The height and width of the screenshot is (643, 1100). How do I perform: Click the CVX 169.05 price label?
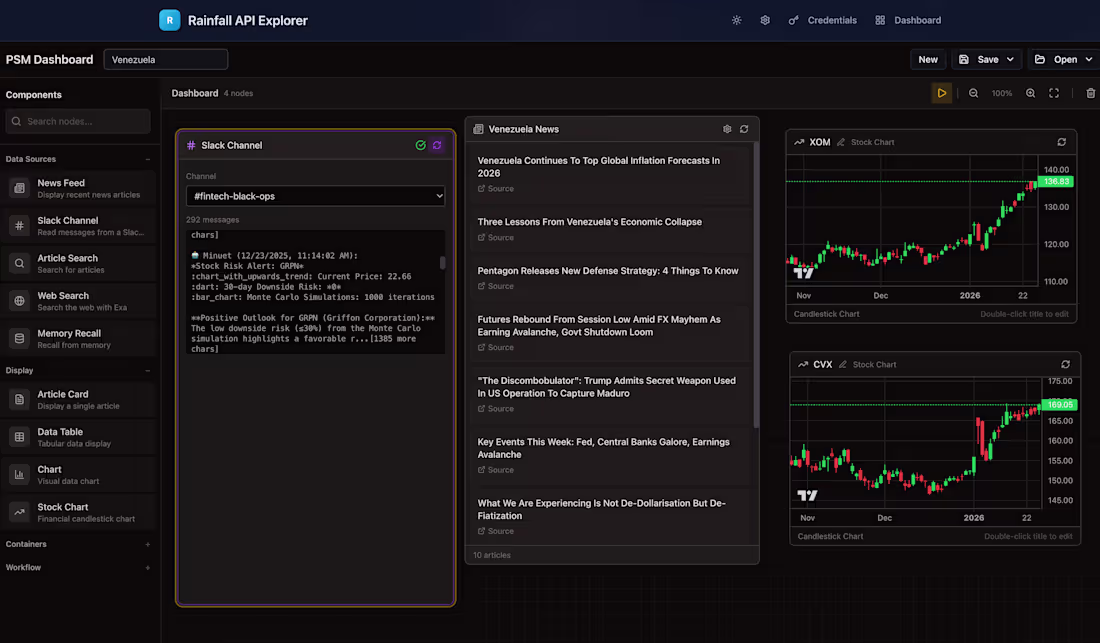[1059, 405]
